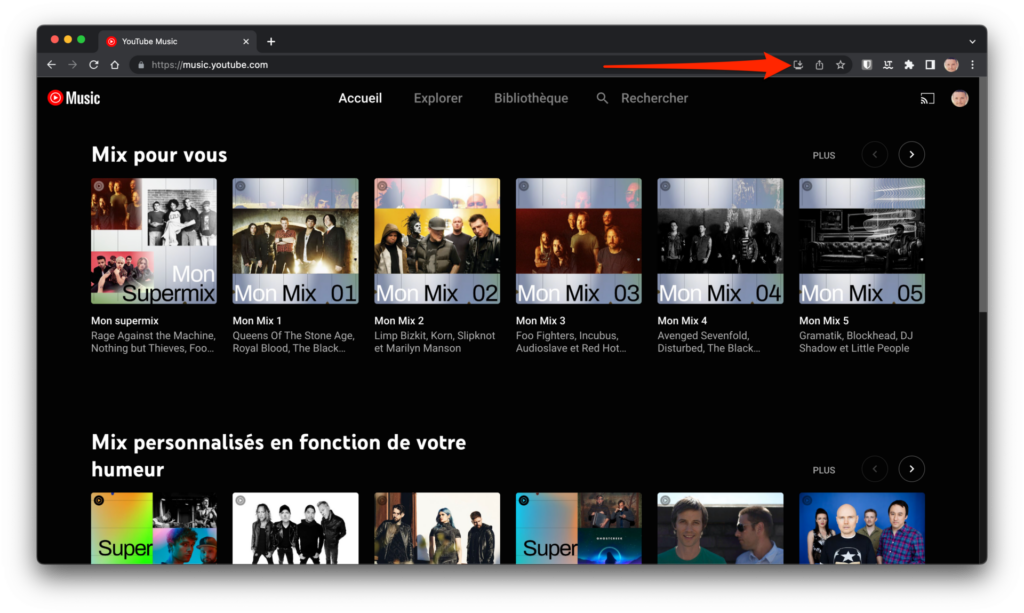
Task: Click PLUS next to Mix personnalisés section
Action: pyautogui.click(x=824, y=470)
